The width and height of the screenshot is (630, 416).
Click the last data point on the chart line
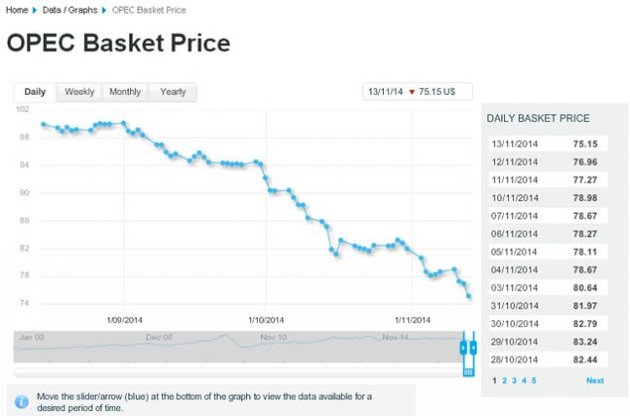click(x=469, y=296)
